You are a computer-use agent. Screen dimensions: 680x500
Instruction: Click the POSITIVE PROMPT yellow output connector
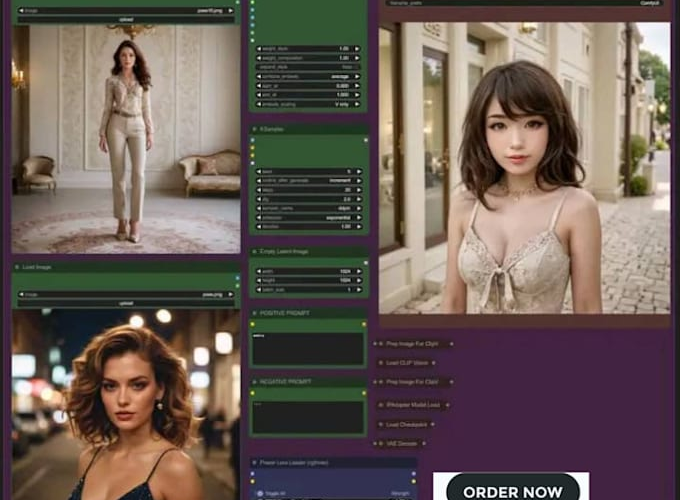pos(364,323)
